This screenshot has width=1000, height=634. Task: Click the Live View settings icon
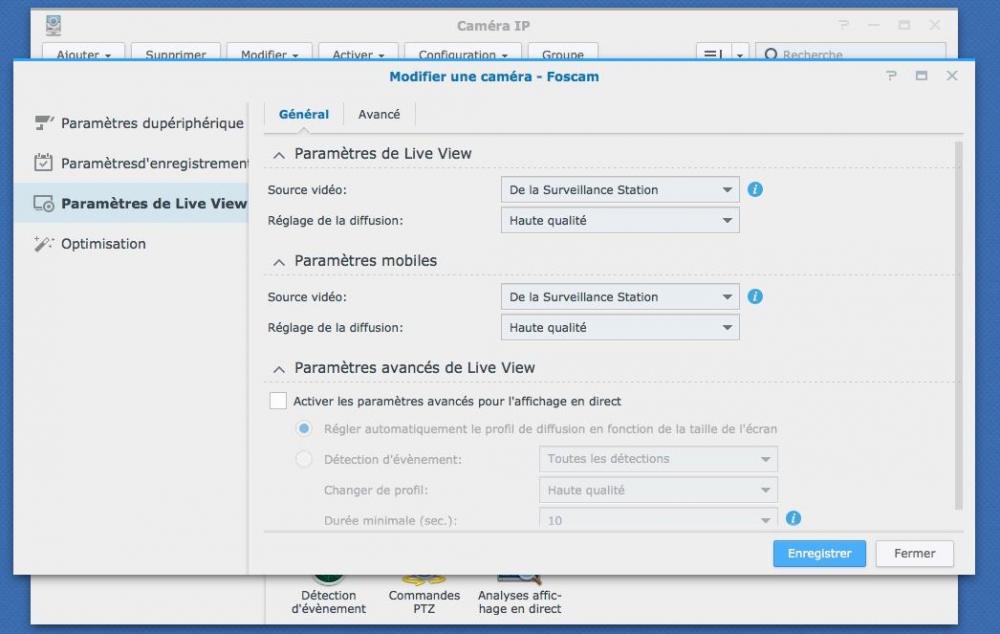coord(44,204)
